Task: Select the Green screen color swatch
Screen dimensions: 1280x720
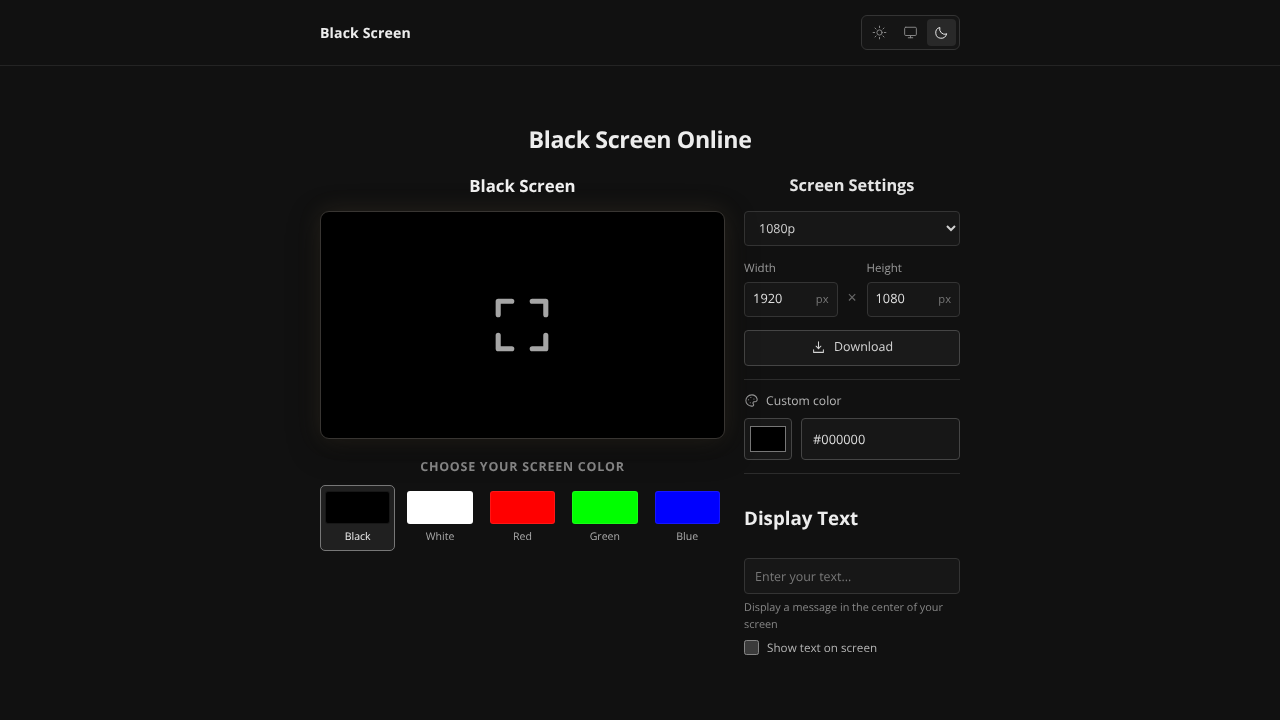Action: 605,518
